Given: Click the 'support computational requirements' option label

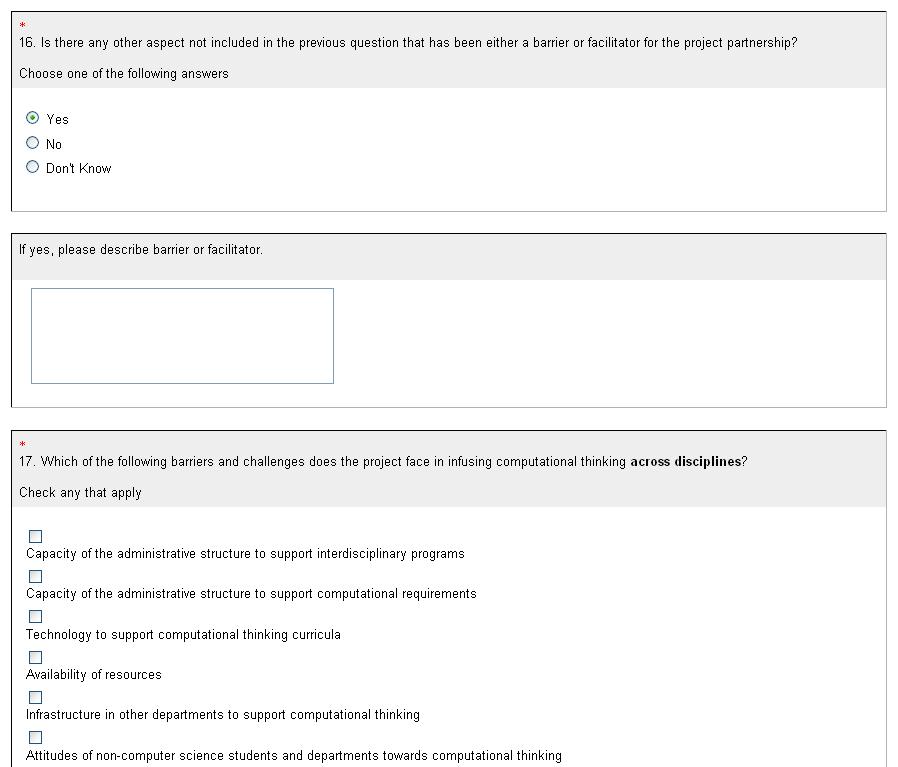Looking at the screenshot, I should [251, 594].
